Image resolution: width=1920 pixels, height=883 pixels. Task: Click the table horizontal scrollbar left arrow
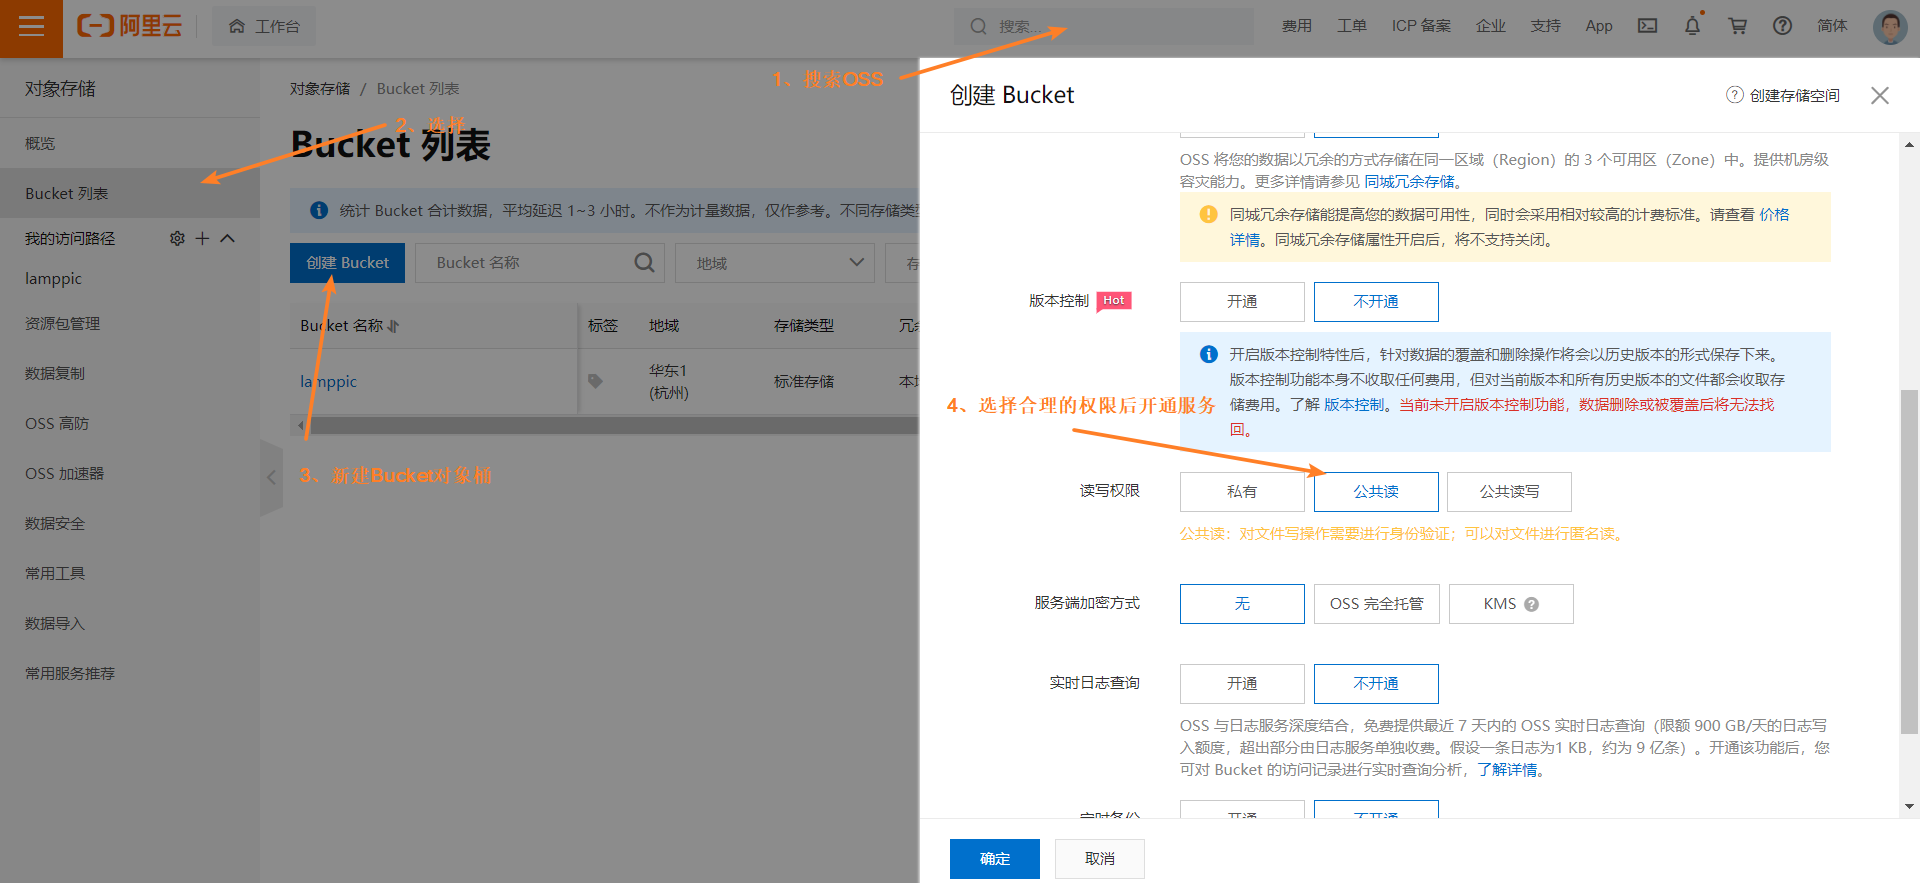point(300,426)
